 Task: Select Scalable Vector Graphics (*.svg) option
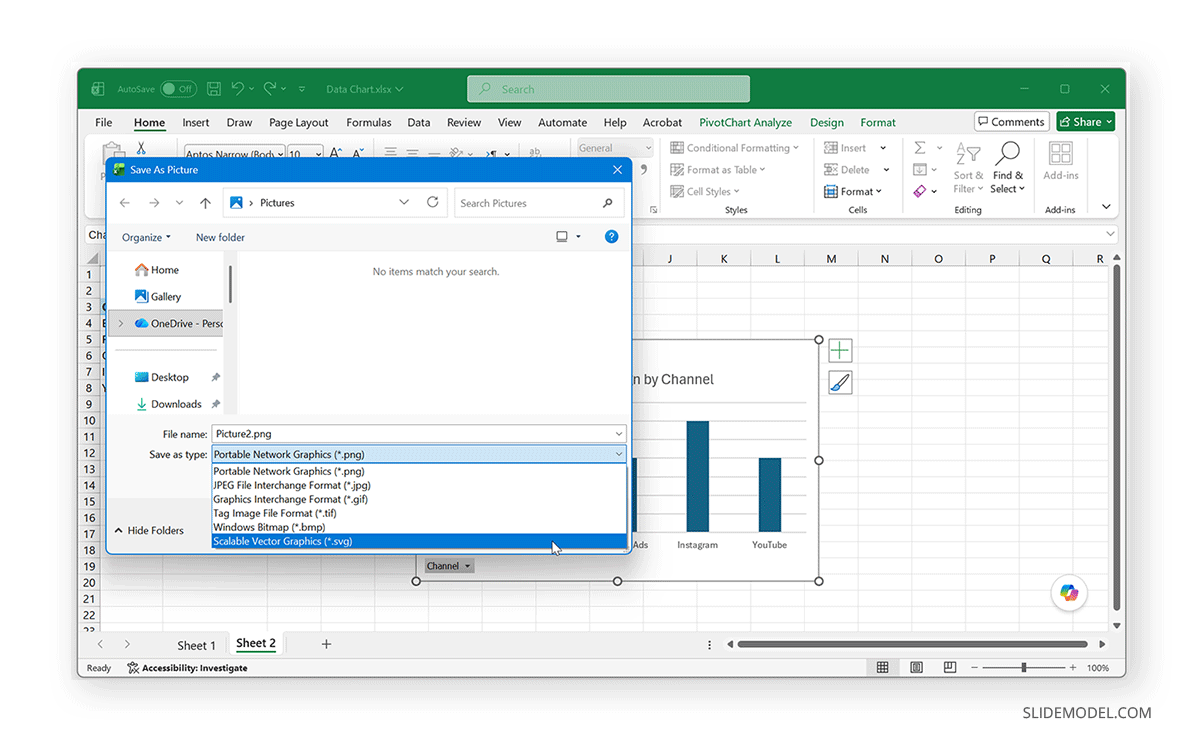(419, 541)
